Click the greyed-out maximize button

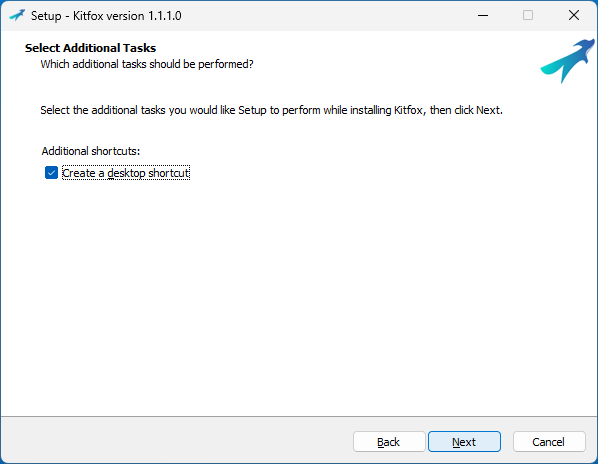click(x=528, y=16)
